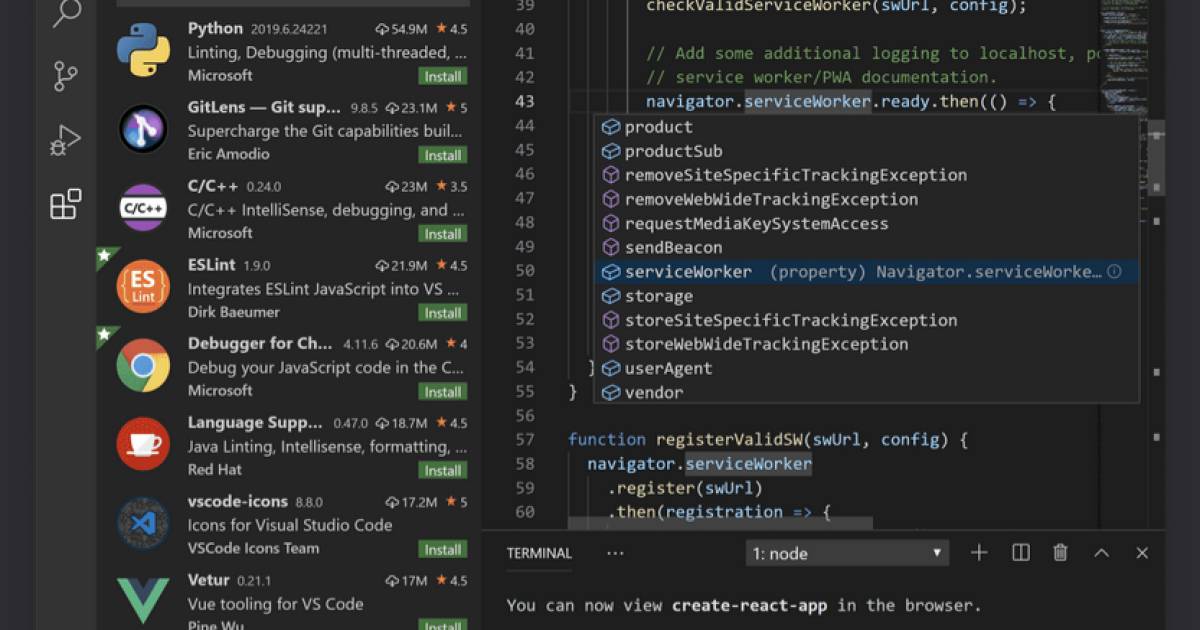
Task: Open the Vetur extension Install options
Action: [x=443, y=626]
